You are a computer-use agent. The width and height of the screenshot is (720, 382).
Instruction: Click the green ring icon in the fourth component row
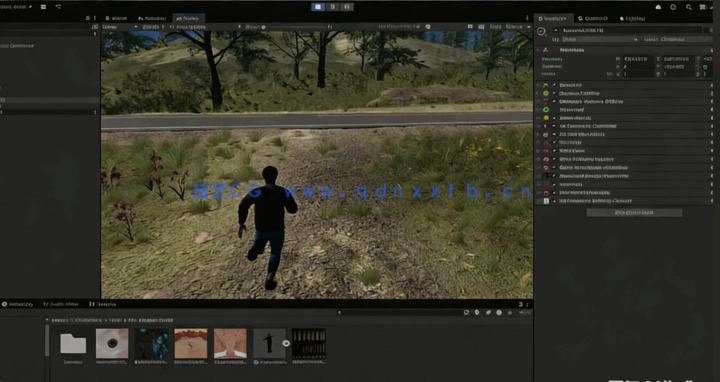546,110
